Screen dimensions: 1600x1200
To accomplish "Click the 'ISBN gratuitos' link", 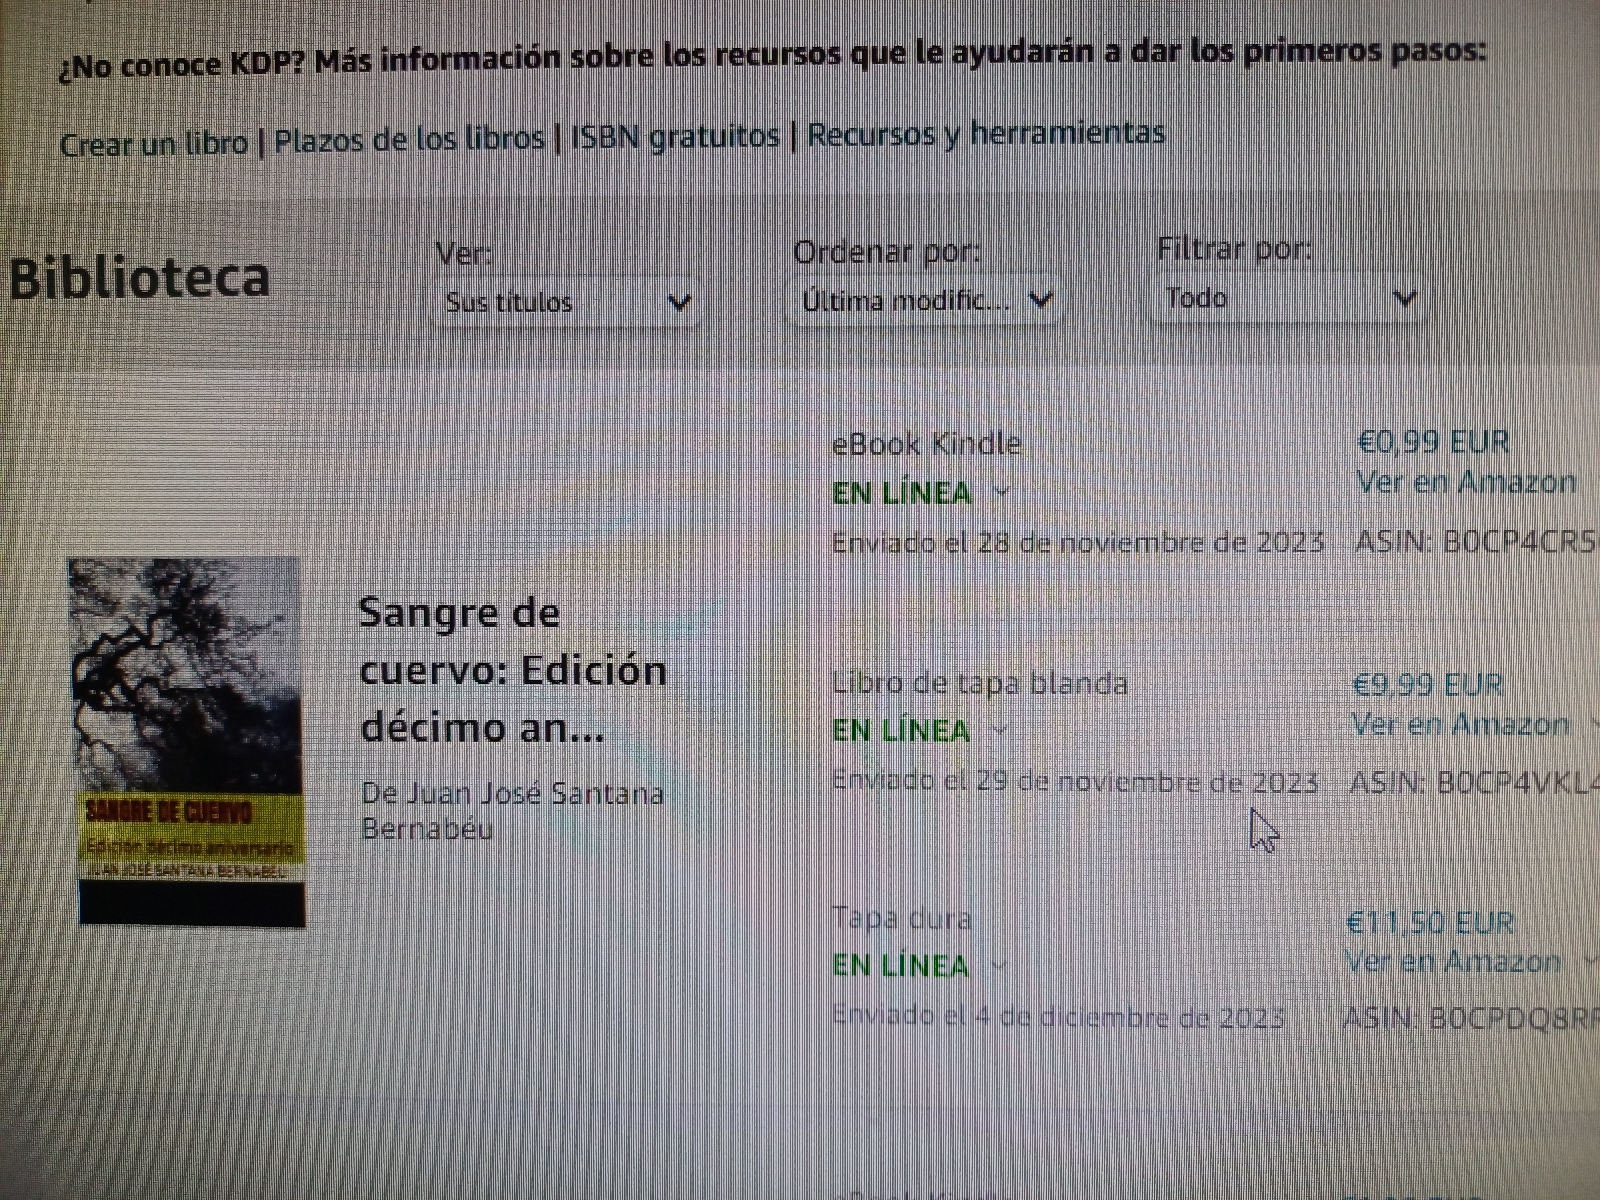I will coord(675,135).
